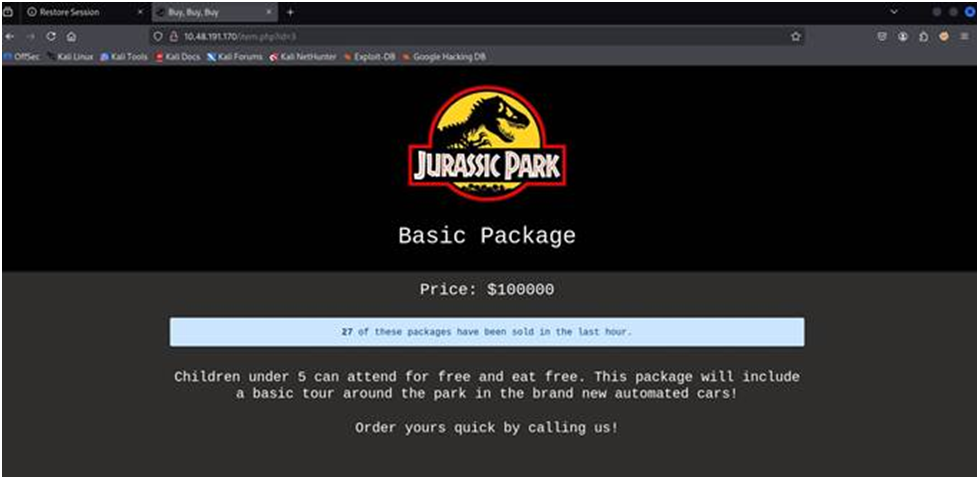The image size is (979, 479).
Task: Open the Kali Tools bookmark
Action: pyautogui.click(x=124, y=57)
